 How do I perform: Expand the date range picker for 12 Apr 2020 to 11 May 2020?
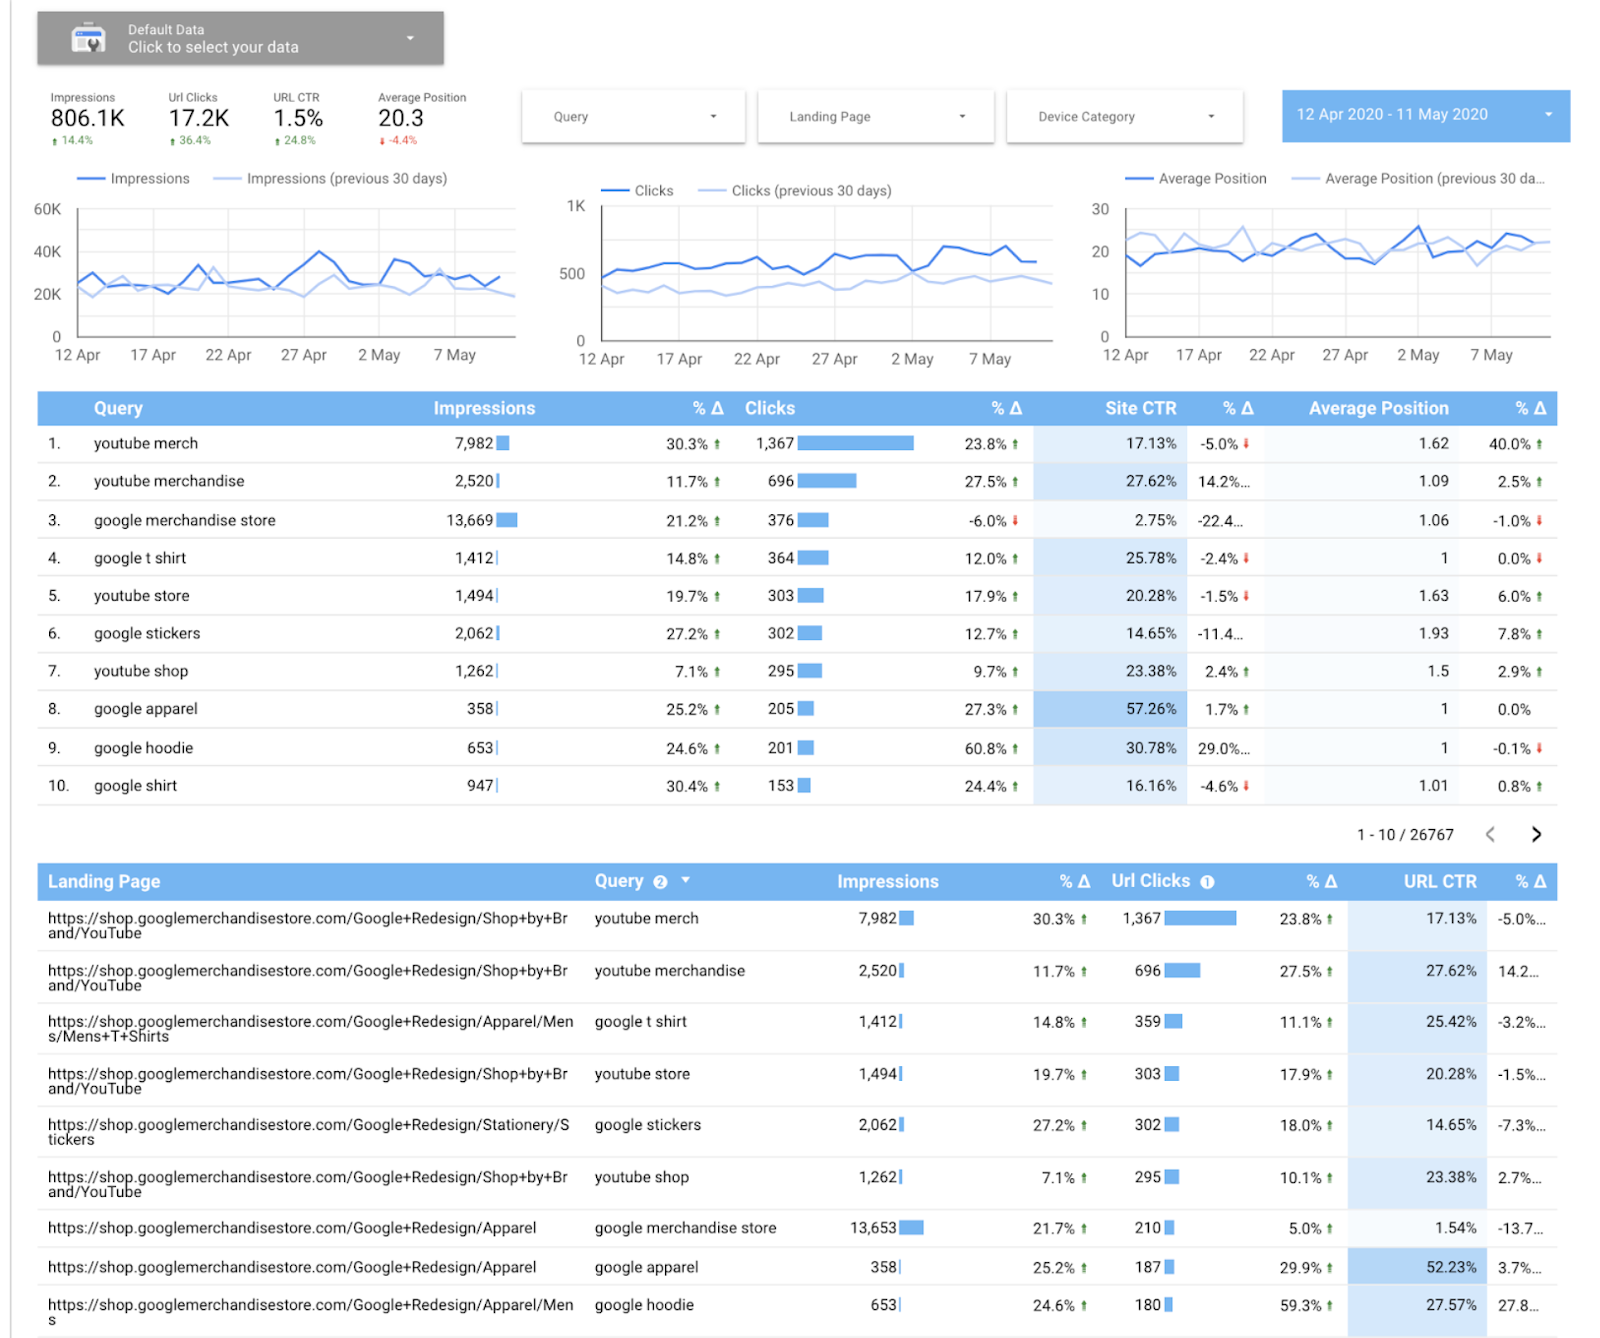pos(1426,115)
